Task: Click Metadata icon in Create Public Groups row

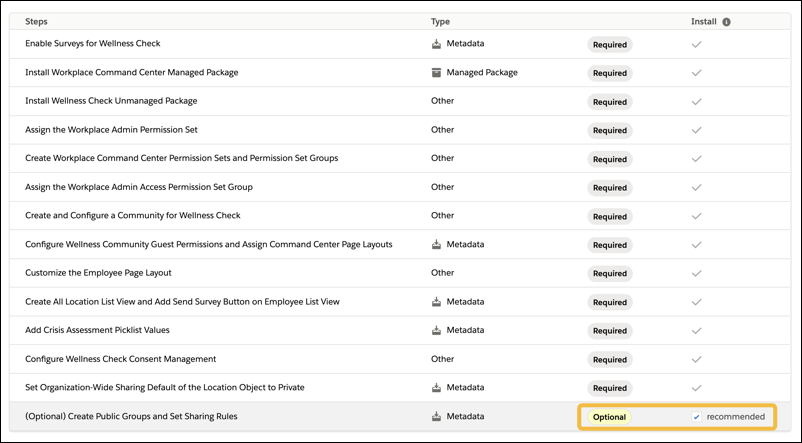Action: click(x=436, y=416)
